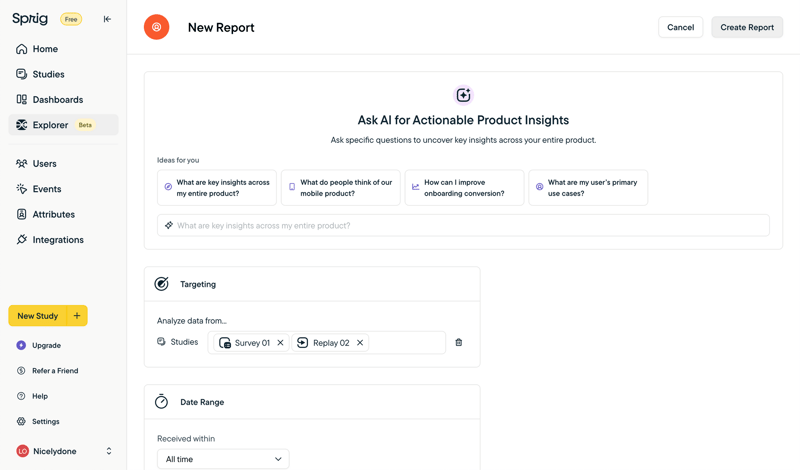Click the 'Analyze data from...' text
The height and width of the screenshot is (470, 800).
point(192,321)
